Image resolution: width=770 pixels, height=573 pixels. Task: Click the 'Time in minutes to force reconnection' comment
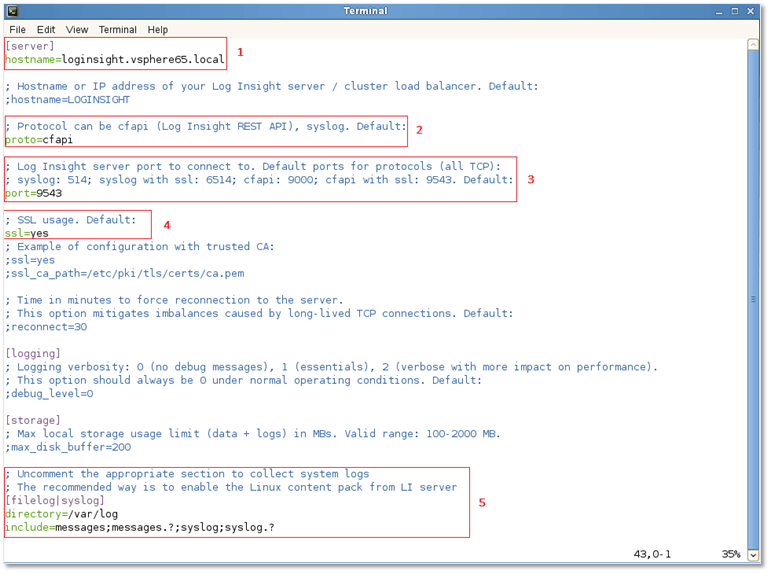coord(174,300)
